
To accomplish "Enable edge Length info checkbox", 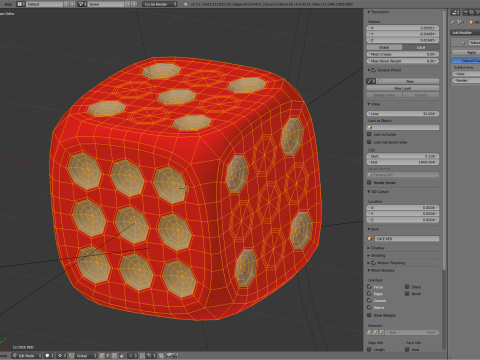I will tap(369, 349).
